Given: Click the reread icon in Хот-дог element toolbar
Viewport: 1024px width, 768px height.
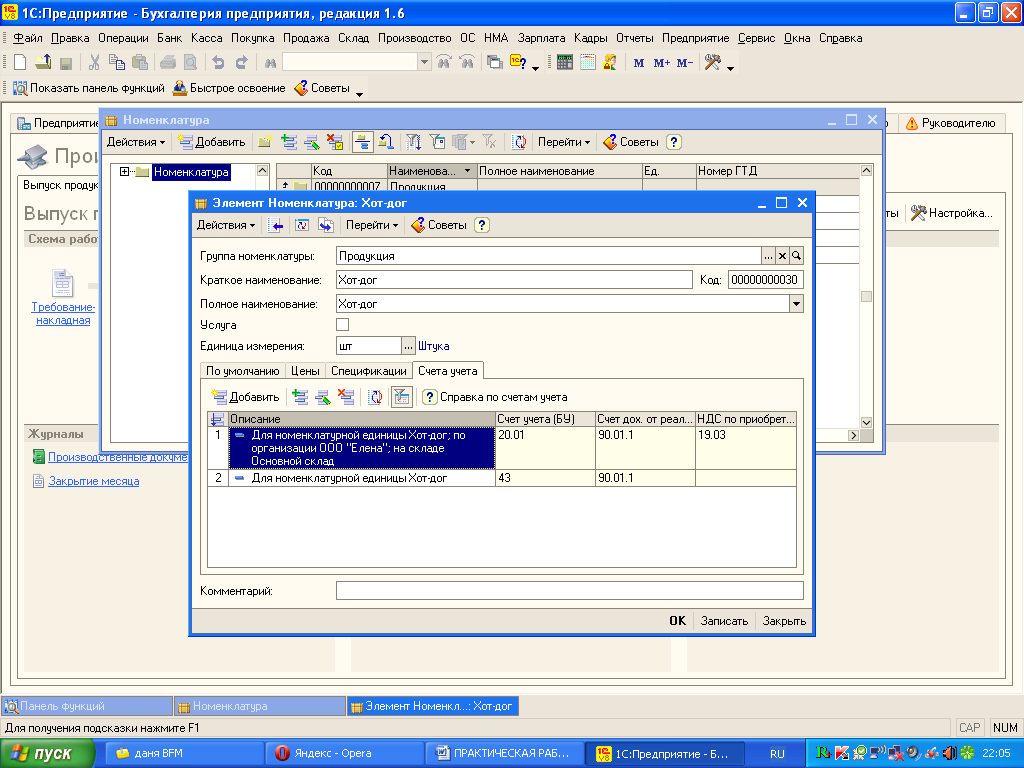Looking at the screenshot, I should click(302, 225).
